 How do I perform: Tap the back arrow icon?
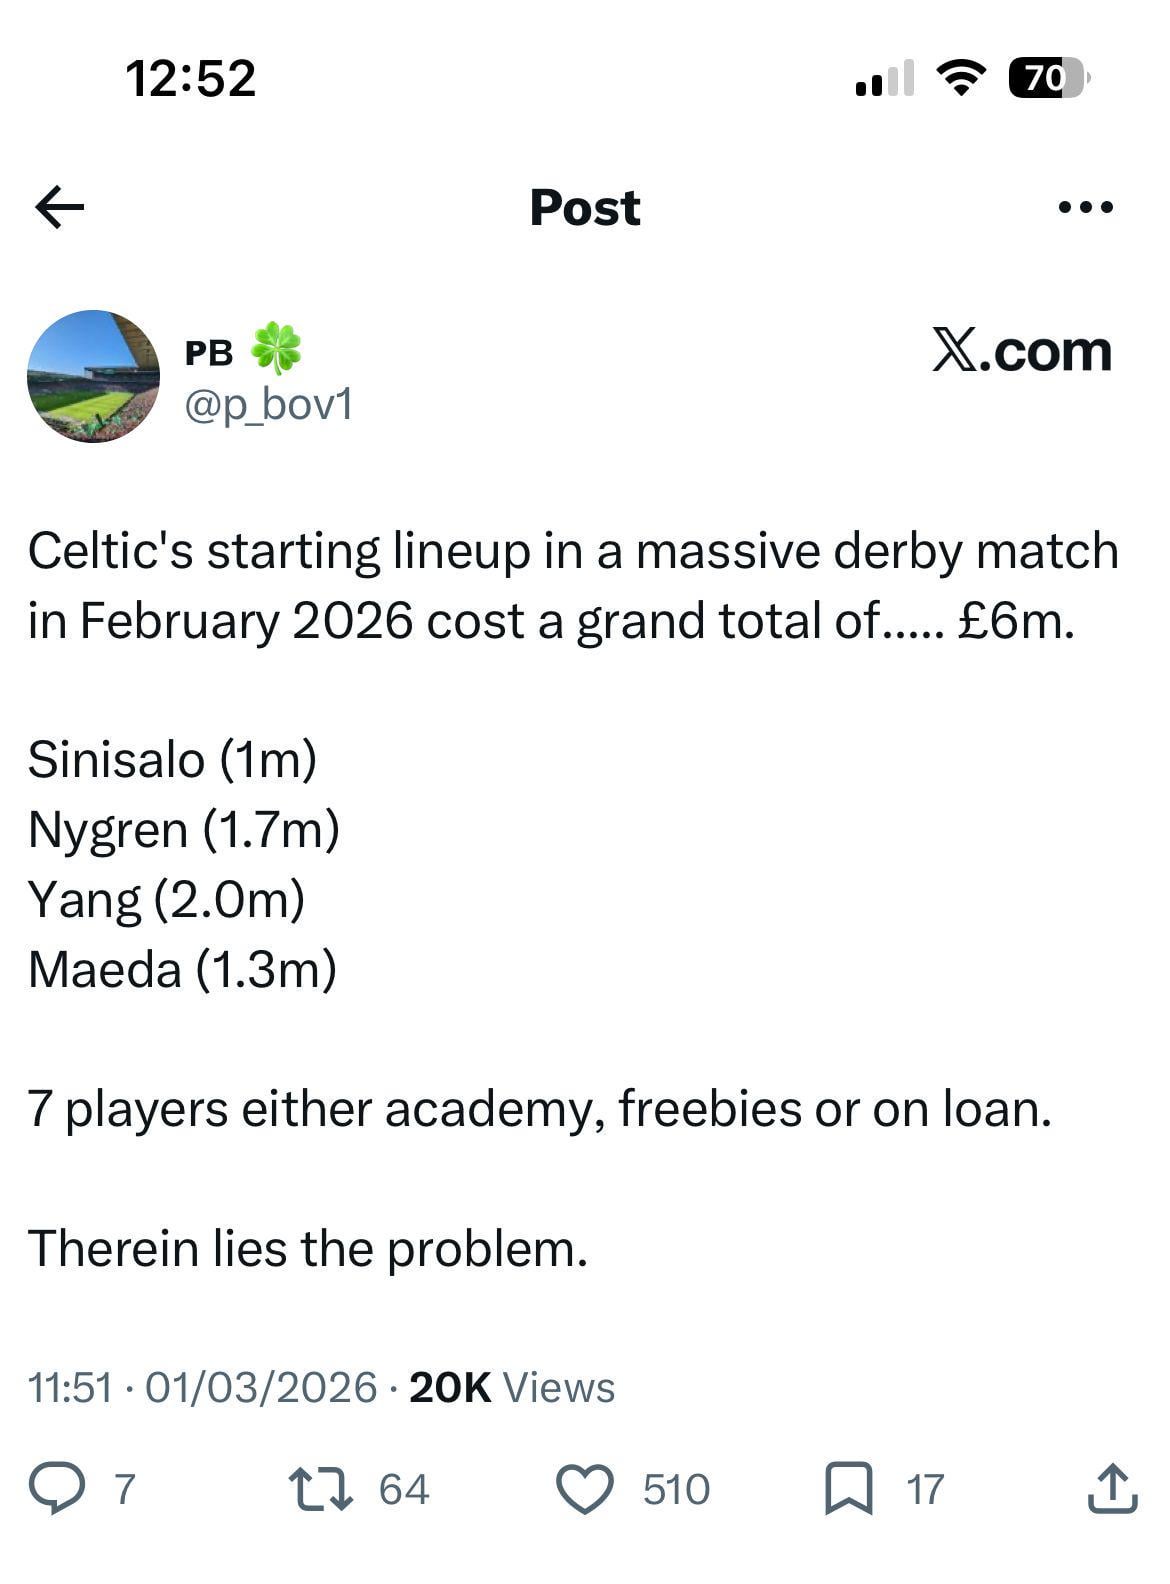click(x=60, y=208)
